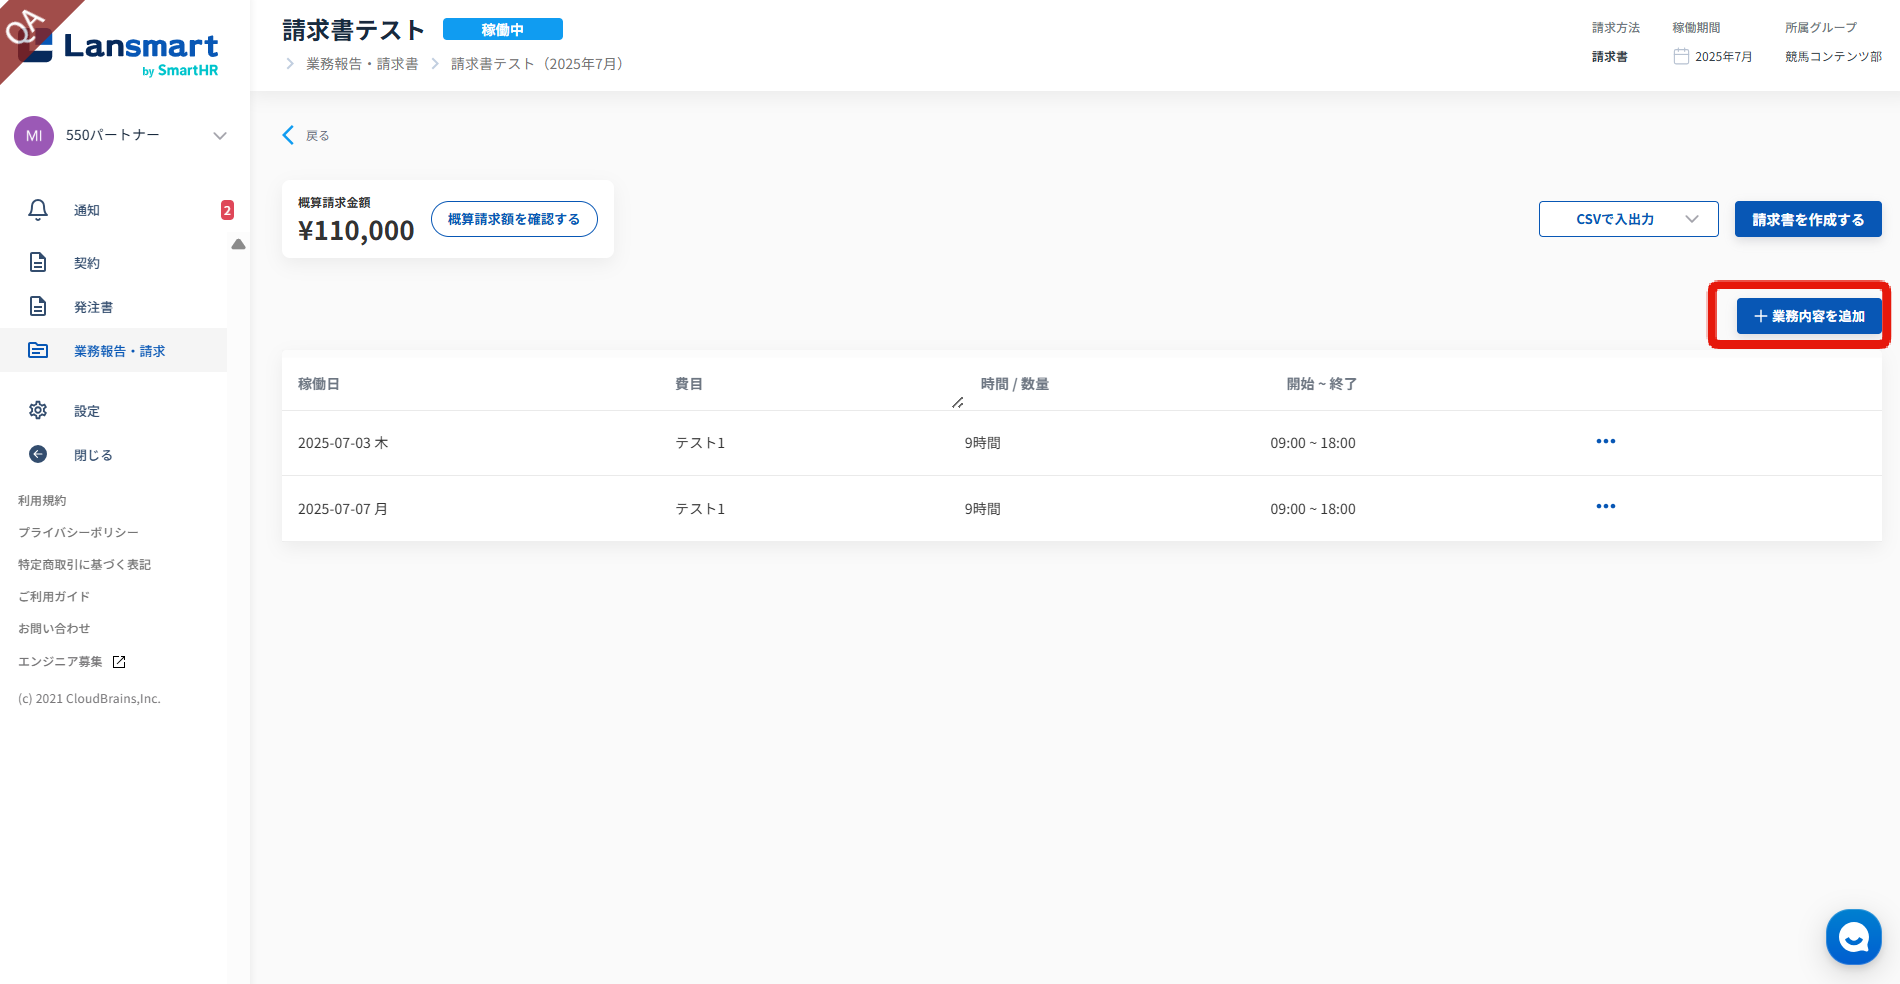The height and width of the screenshot is (984, 1900).
Task: Open the 契約 contract icon in sidebar
Action: pyautogui.click(x=38, y=263)
